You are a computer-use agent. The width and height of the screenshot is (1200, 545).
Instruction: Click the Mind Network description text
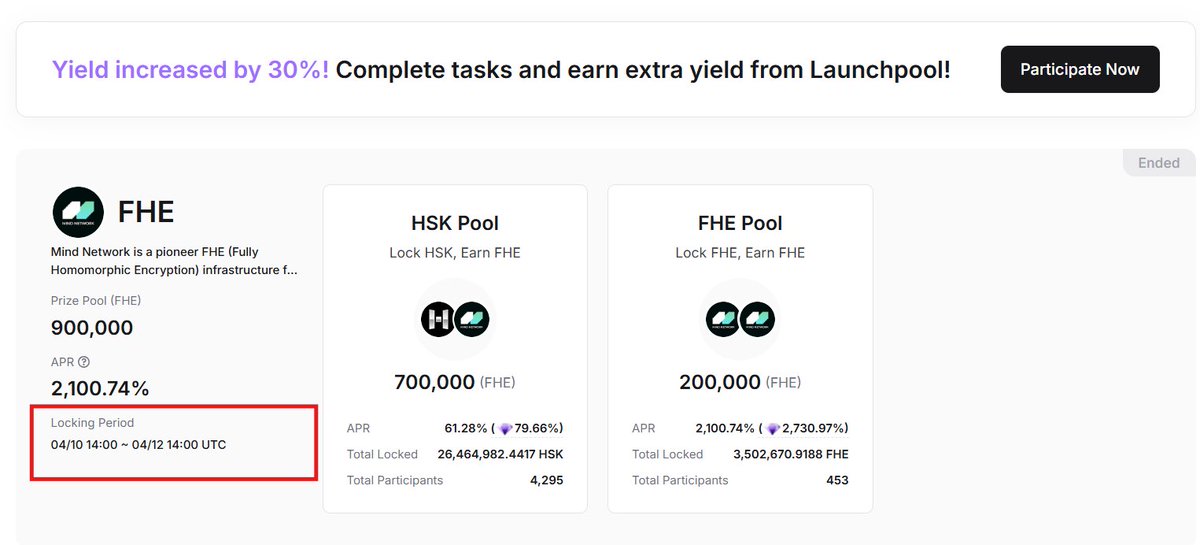(x=174, y=261)
